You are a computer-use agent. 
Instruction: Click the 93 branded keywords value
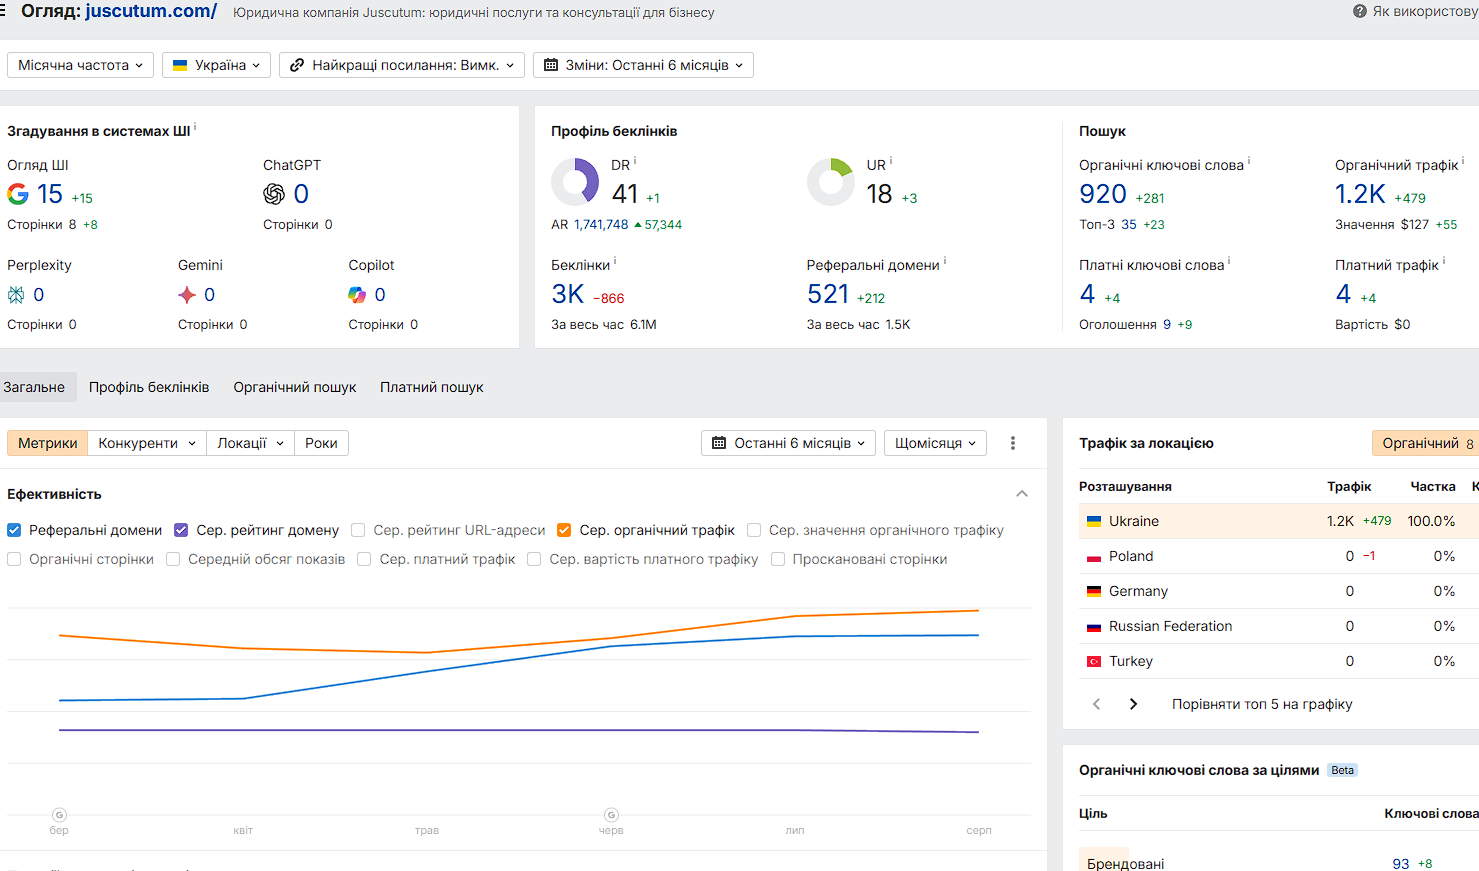(1400, 864)
